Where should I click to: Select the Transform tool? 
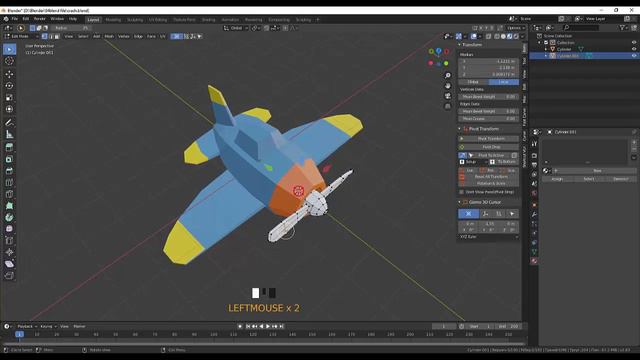pyautogui.click(x=9, y=109)
